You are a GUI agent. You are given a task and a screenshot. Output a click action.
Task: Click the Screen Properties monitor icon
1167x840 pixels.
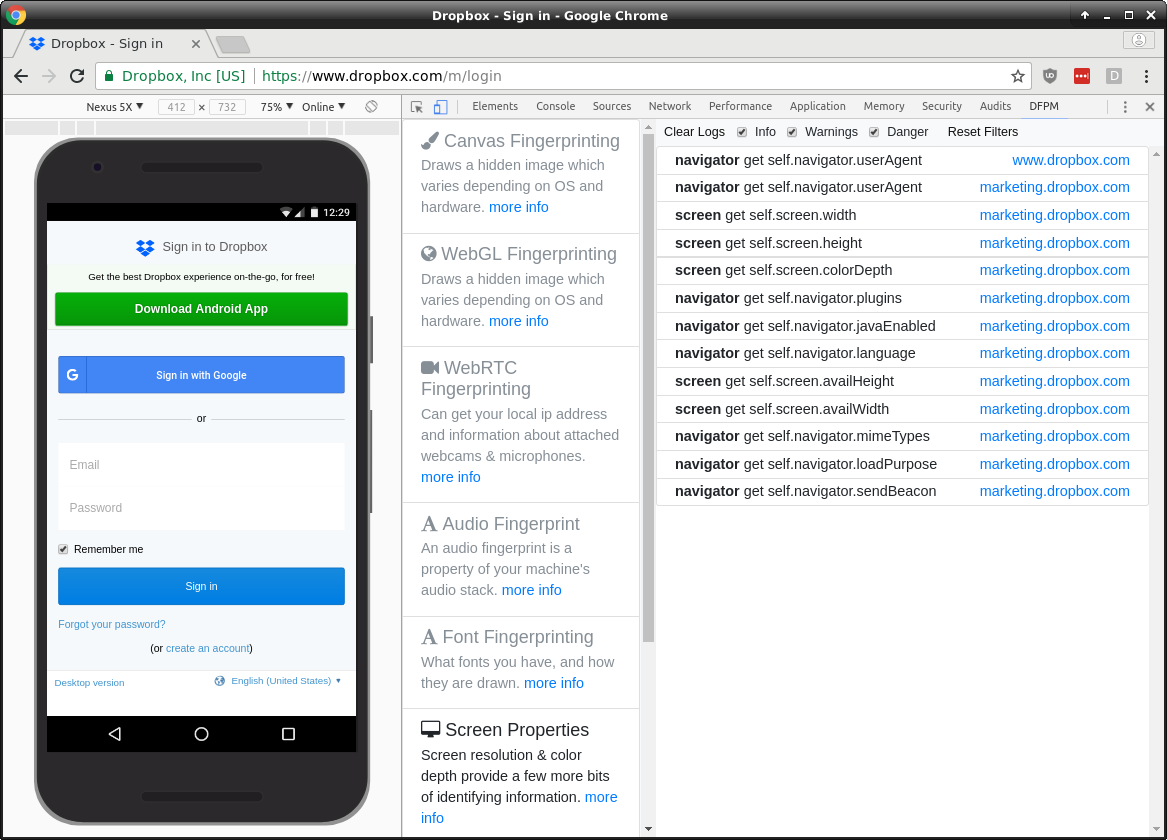430,729
